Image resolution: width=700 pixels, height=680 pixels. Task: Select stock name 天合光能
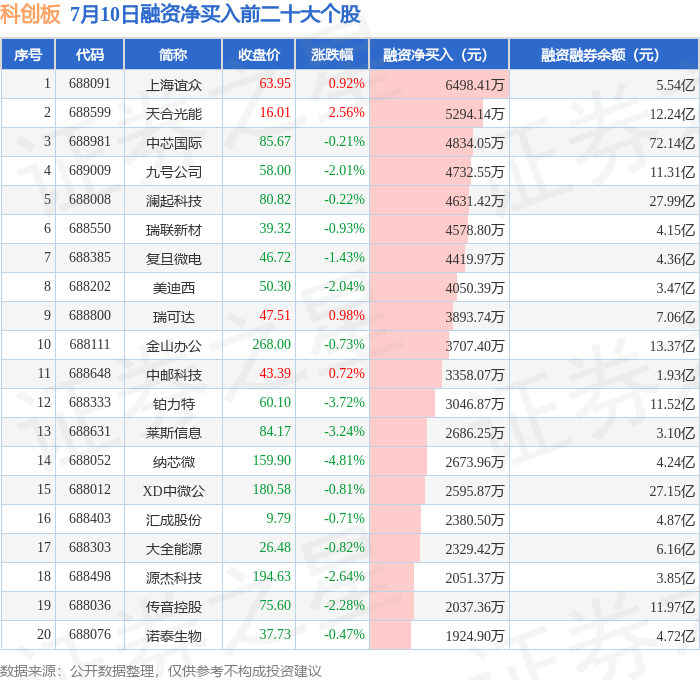(174, 113)
